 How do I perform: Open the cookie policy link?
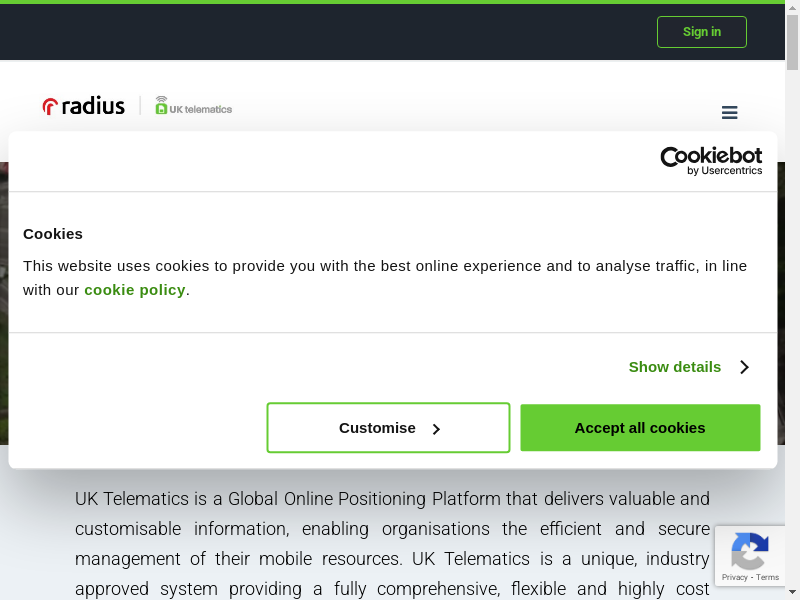tap(135, 290)
